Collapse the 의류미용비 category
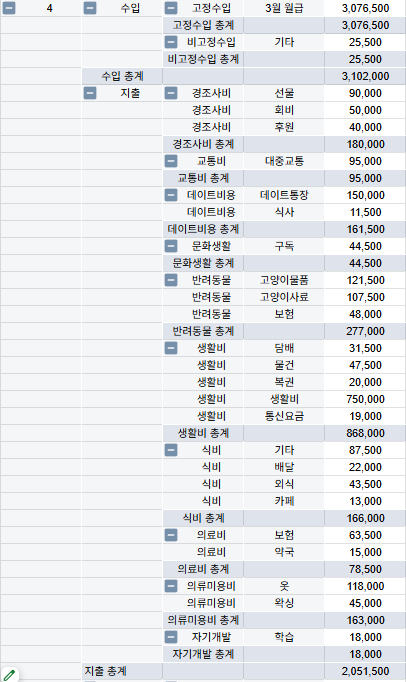The height and width of the screenshot is (682, 406). pyautogui.click(x=171, y=586)
